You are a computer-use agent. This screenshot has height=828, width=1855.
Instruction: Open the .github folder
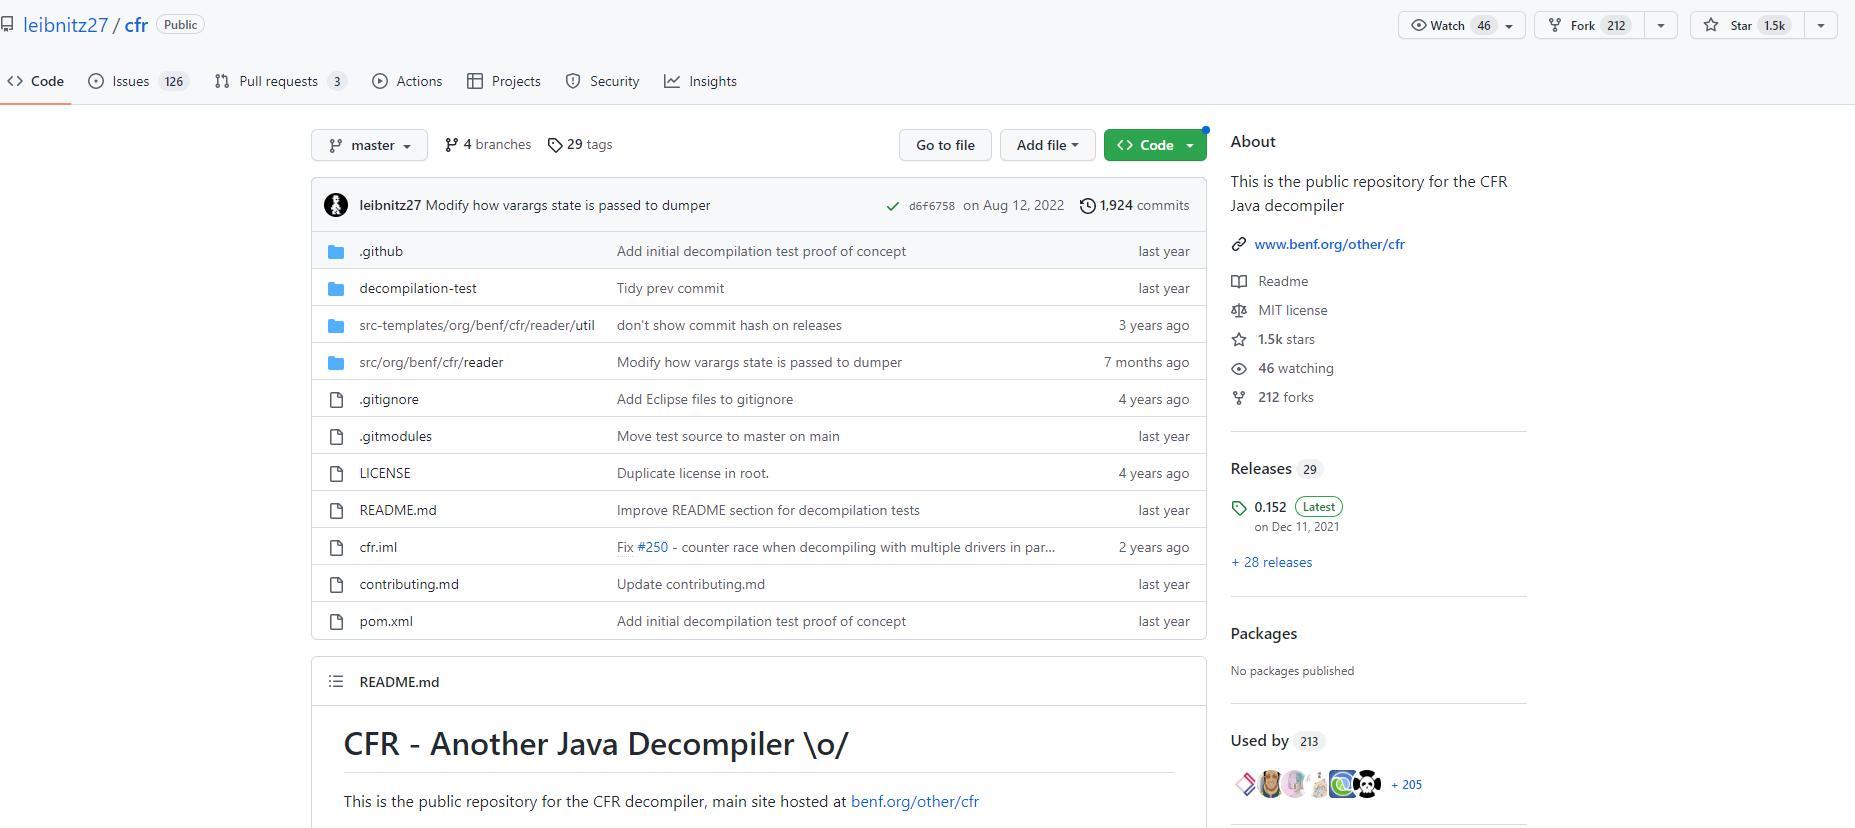(381, 251)
